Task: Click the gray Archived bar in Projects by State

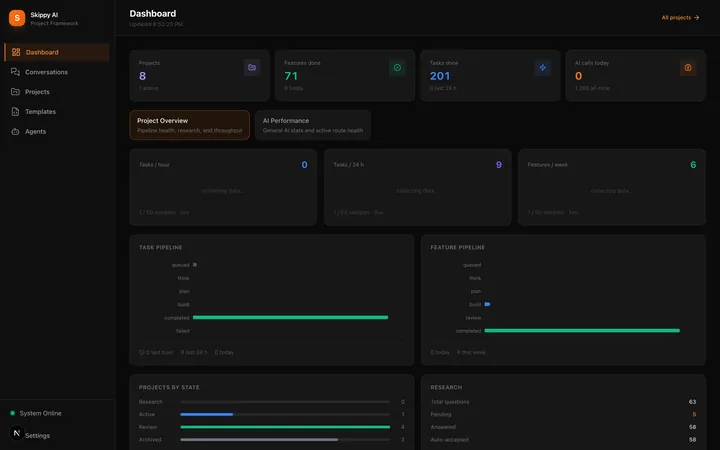Action: click(x=259, y=439)
